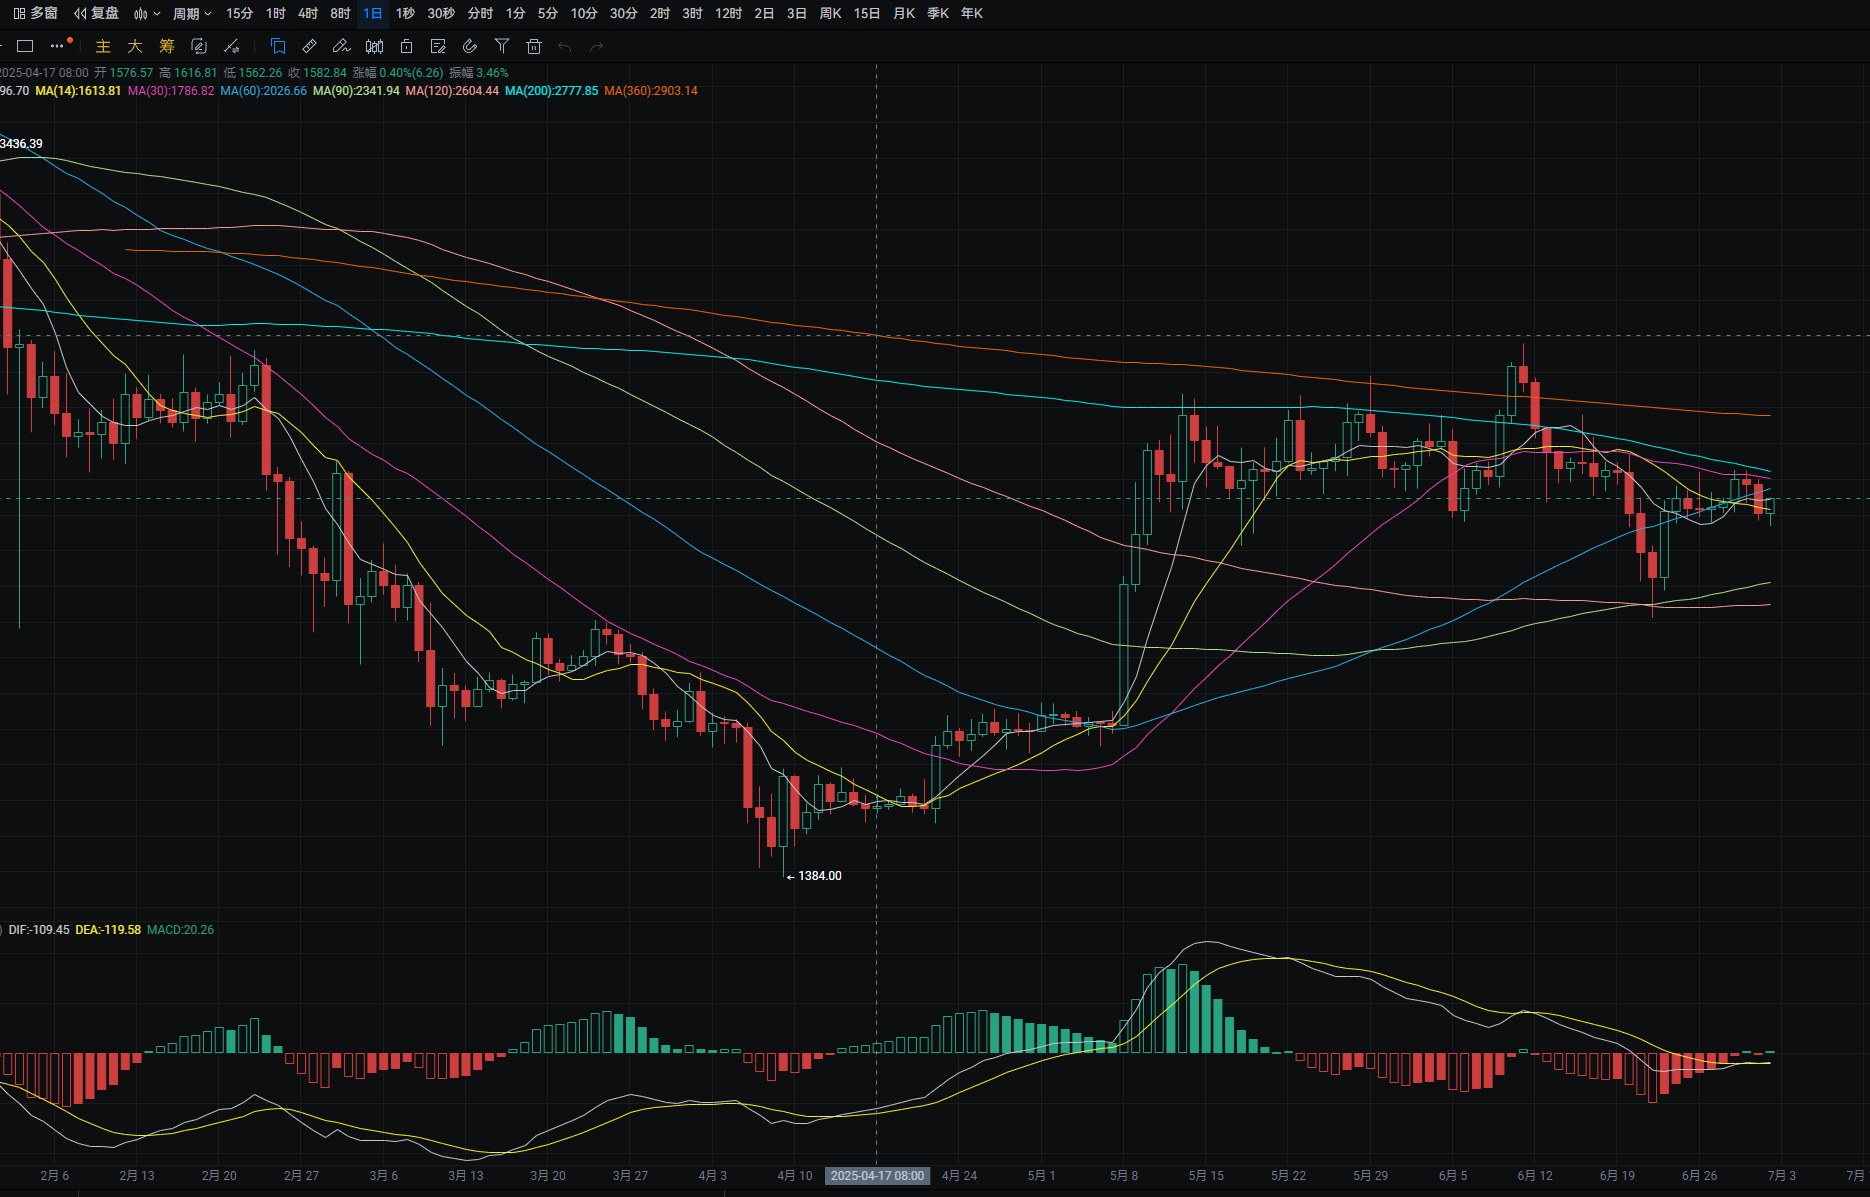1870x1197 pixels.
Task: Open the 多窗 multi-window layout
Action: 35,13
